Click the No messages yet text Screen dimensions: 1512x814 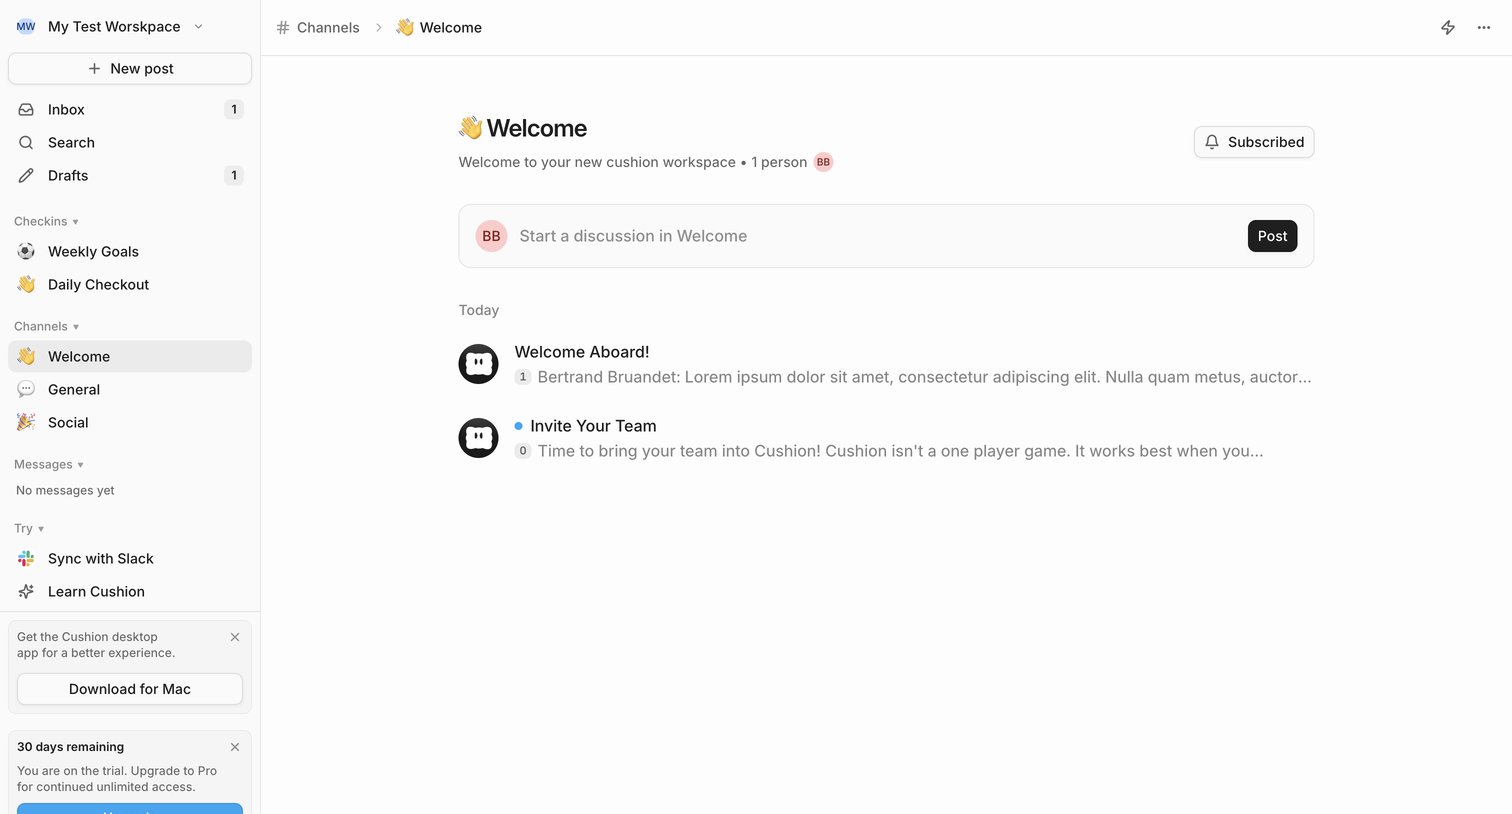(65, 490)
